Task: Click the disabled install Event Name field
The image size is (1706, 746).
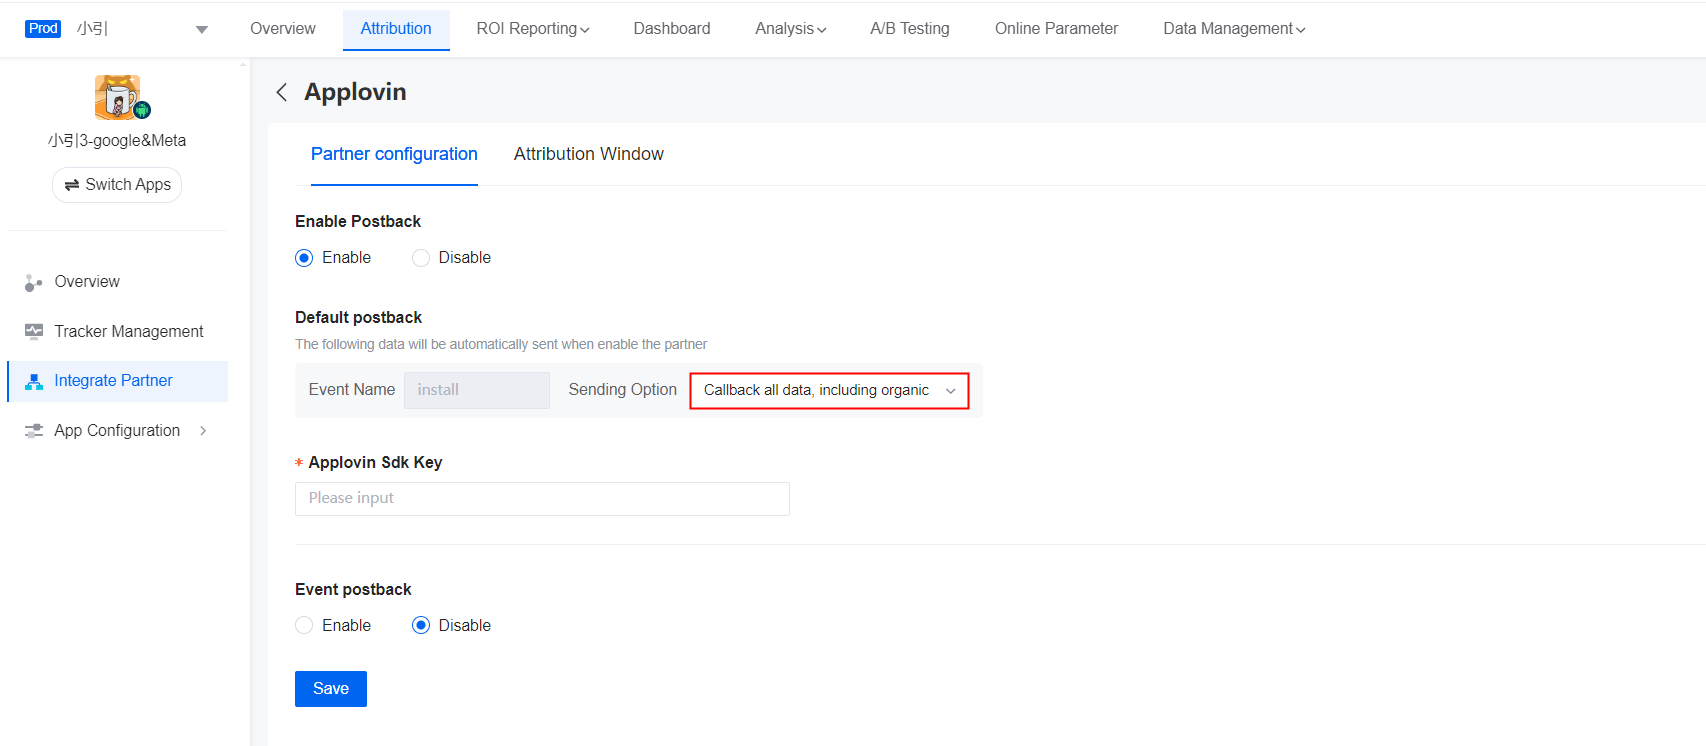Action: pyautogui.click(x=477, y=390)
